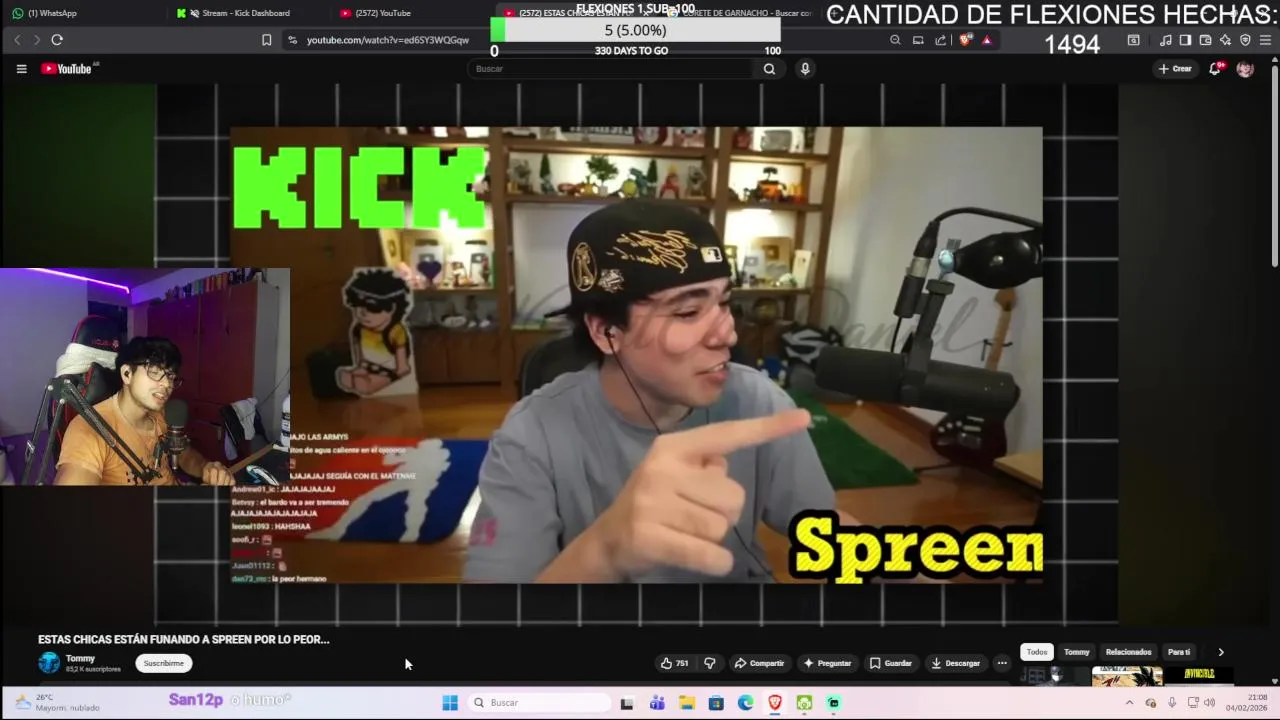Click the taskbar Buscar search box
This screenshot has width=1280, height=720.
click(539, 703)
